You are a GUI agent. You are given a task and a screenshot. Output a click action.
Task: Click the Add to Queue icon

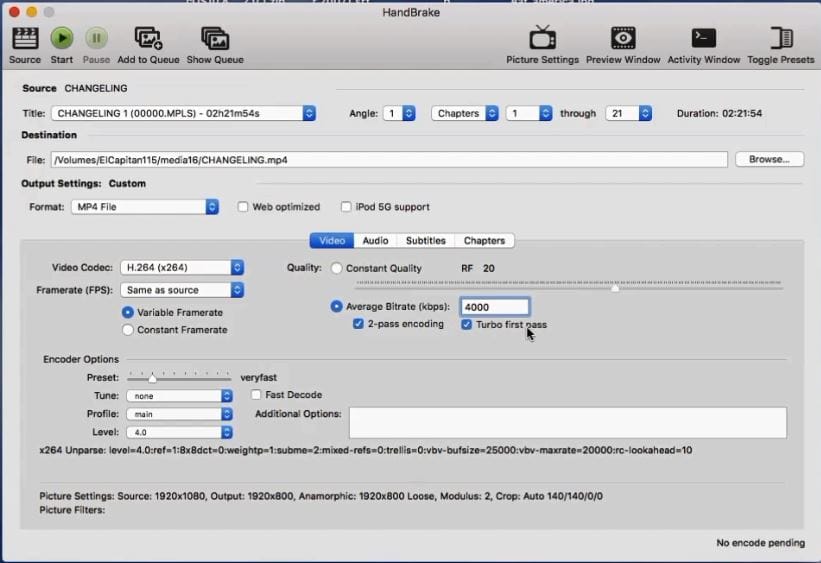(148, 39)
